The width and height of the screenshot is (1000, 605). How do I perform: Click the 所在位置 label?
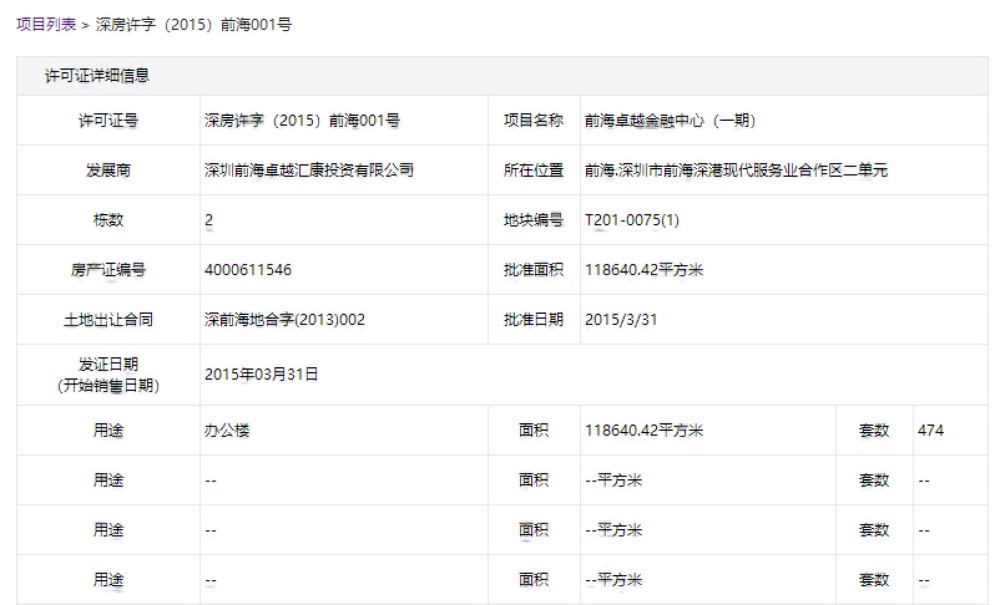click(534, 170)
